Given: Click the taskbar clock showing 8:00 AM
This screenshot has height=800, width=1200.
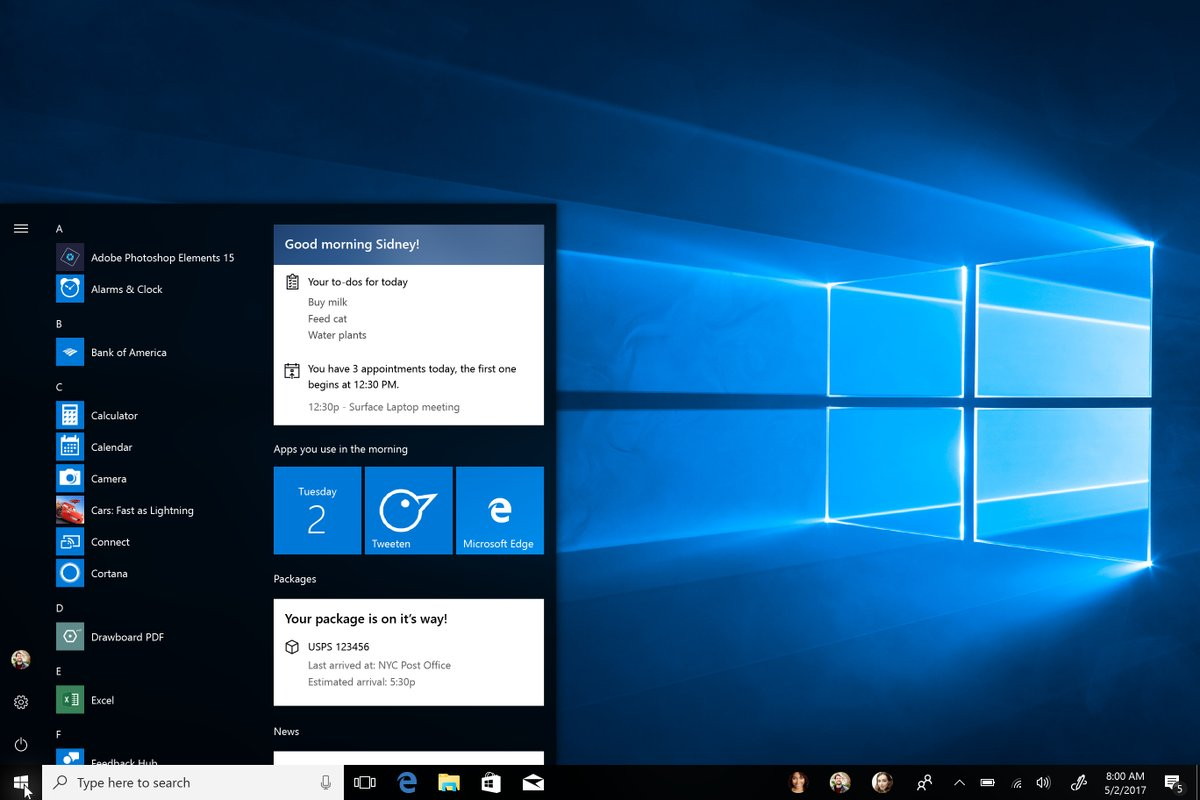Looking at the screenshot, I should (x=1125, y=782).
